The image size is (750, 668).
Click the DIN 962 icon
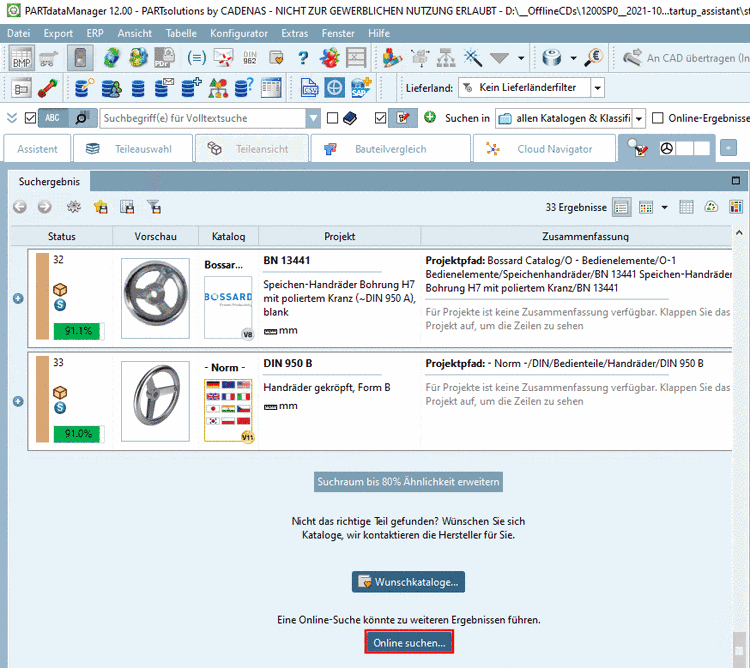[x=250, y=58]
